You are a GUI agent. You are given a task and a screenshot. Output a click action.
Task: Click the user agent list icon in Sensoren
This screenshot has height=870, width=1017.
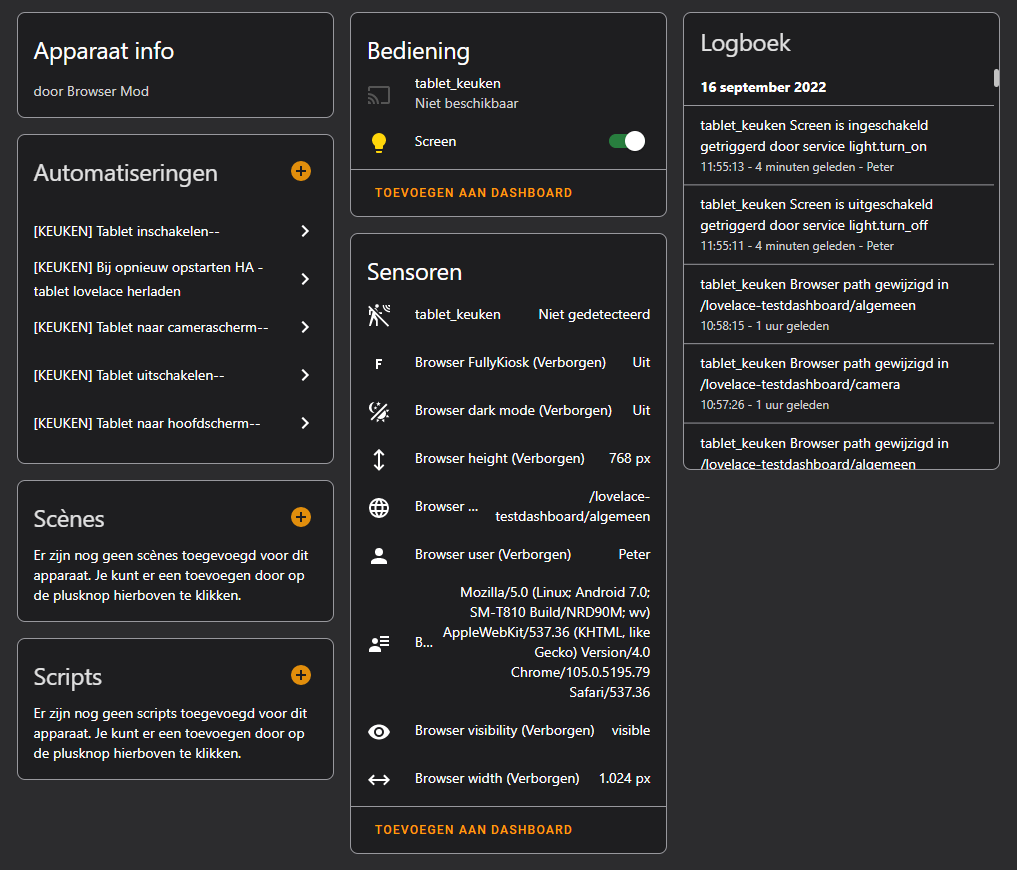click(x=379, y=642)
